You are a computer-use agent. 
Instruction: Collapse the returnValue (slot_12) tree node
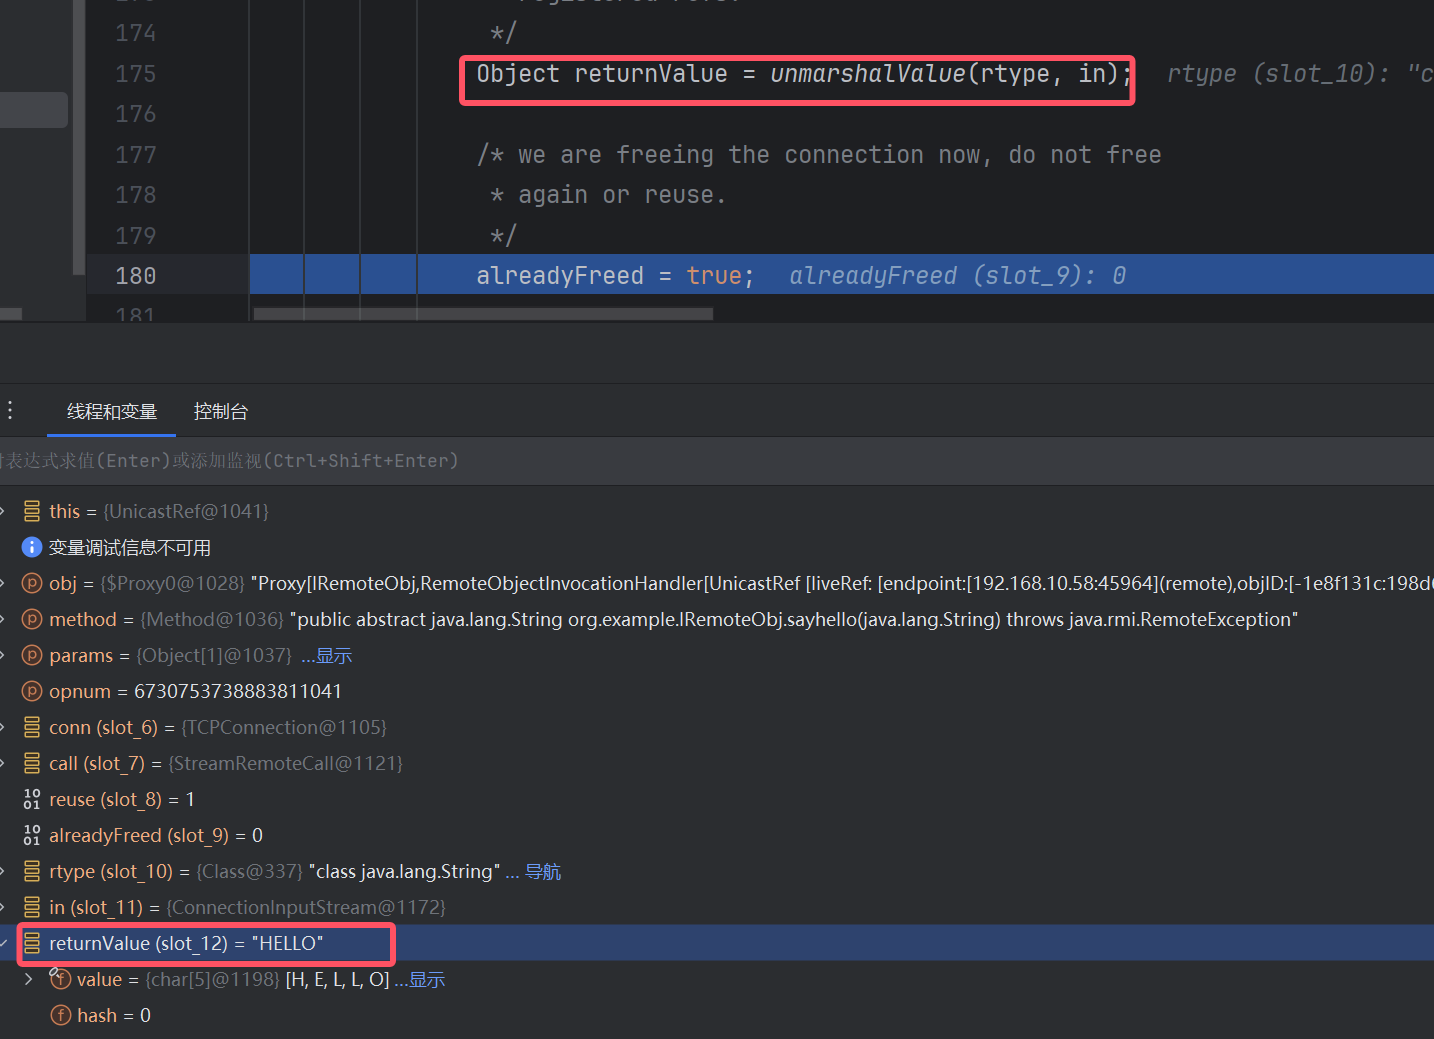click(x=4, y=943)
